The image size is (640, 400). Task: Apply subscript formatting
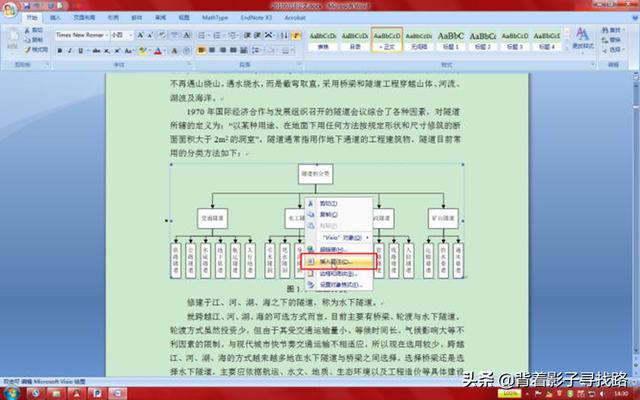point(107,51)
